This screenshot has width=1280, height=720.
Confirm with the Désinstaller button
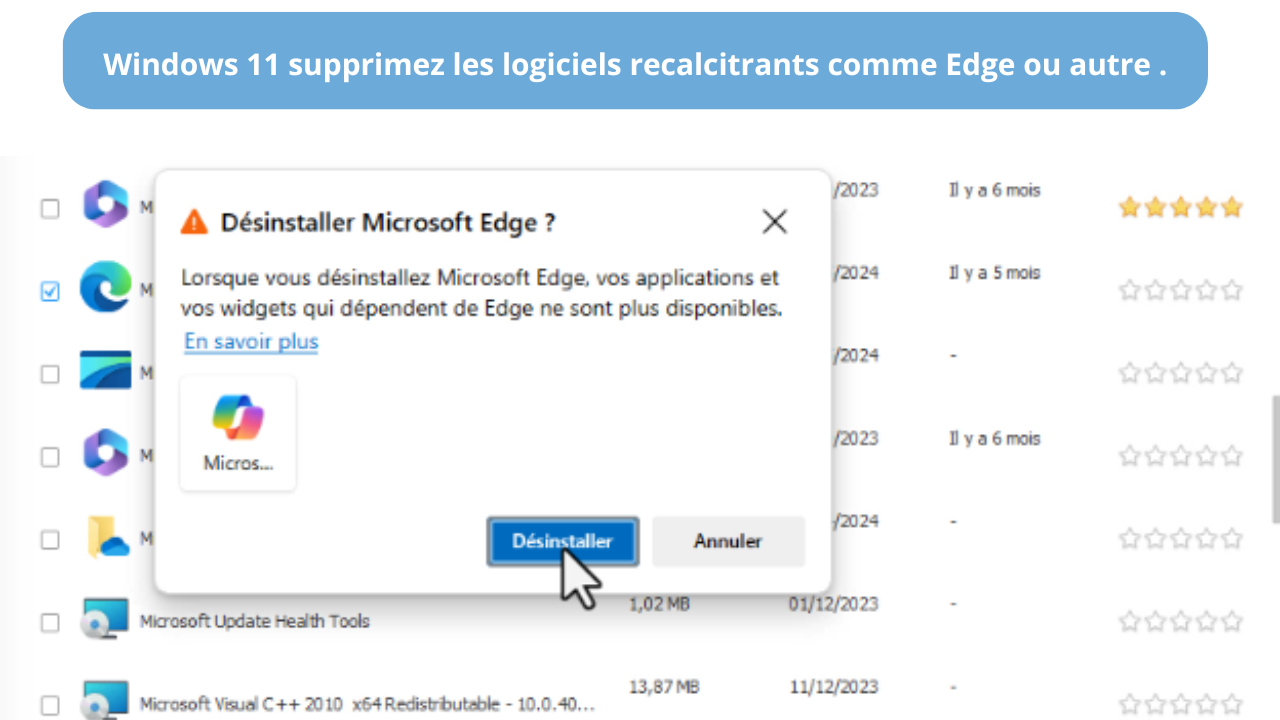tap(562, 541)
